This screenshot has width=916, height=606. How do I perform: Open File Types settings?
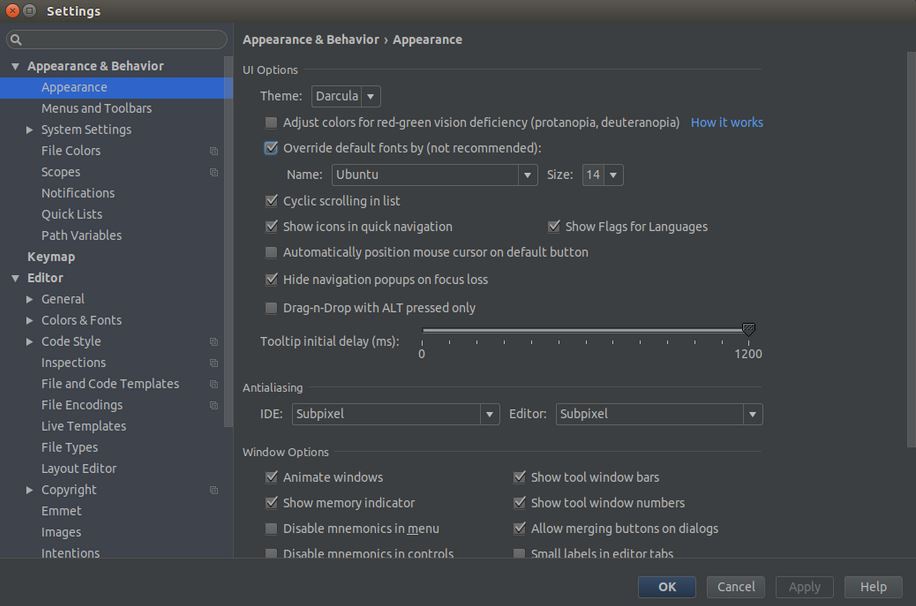click(x=70, y=448)
